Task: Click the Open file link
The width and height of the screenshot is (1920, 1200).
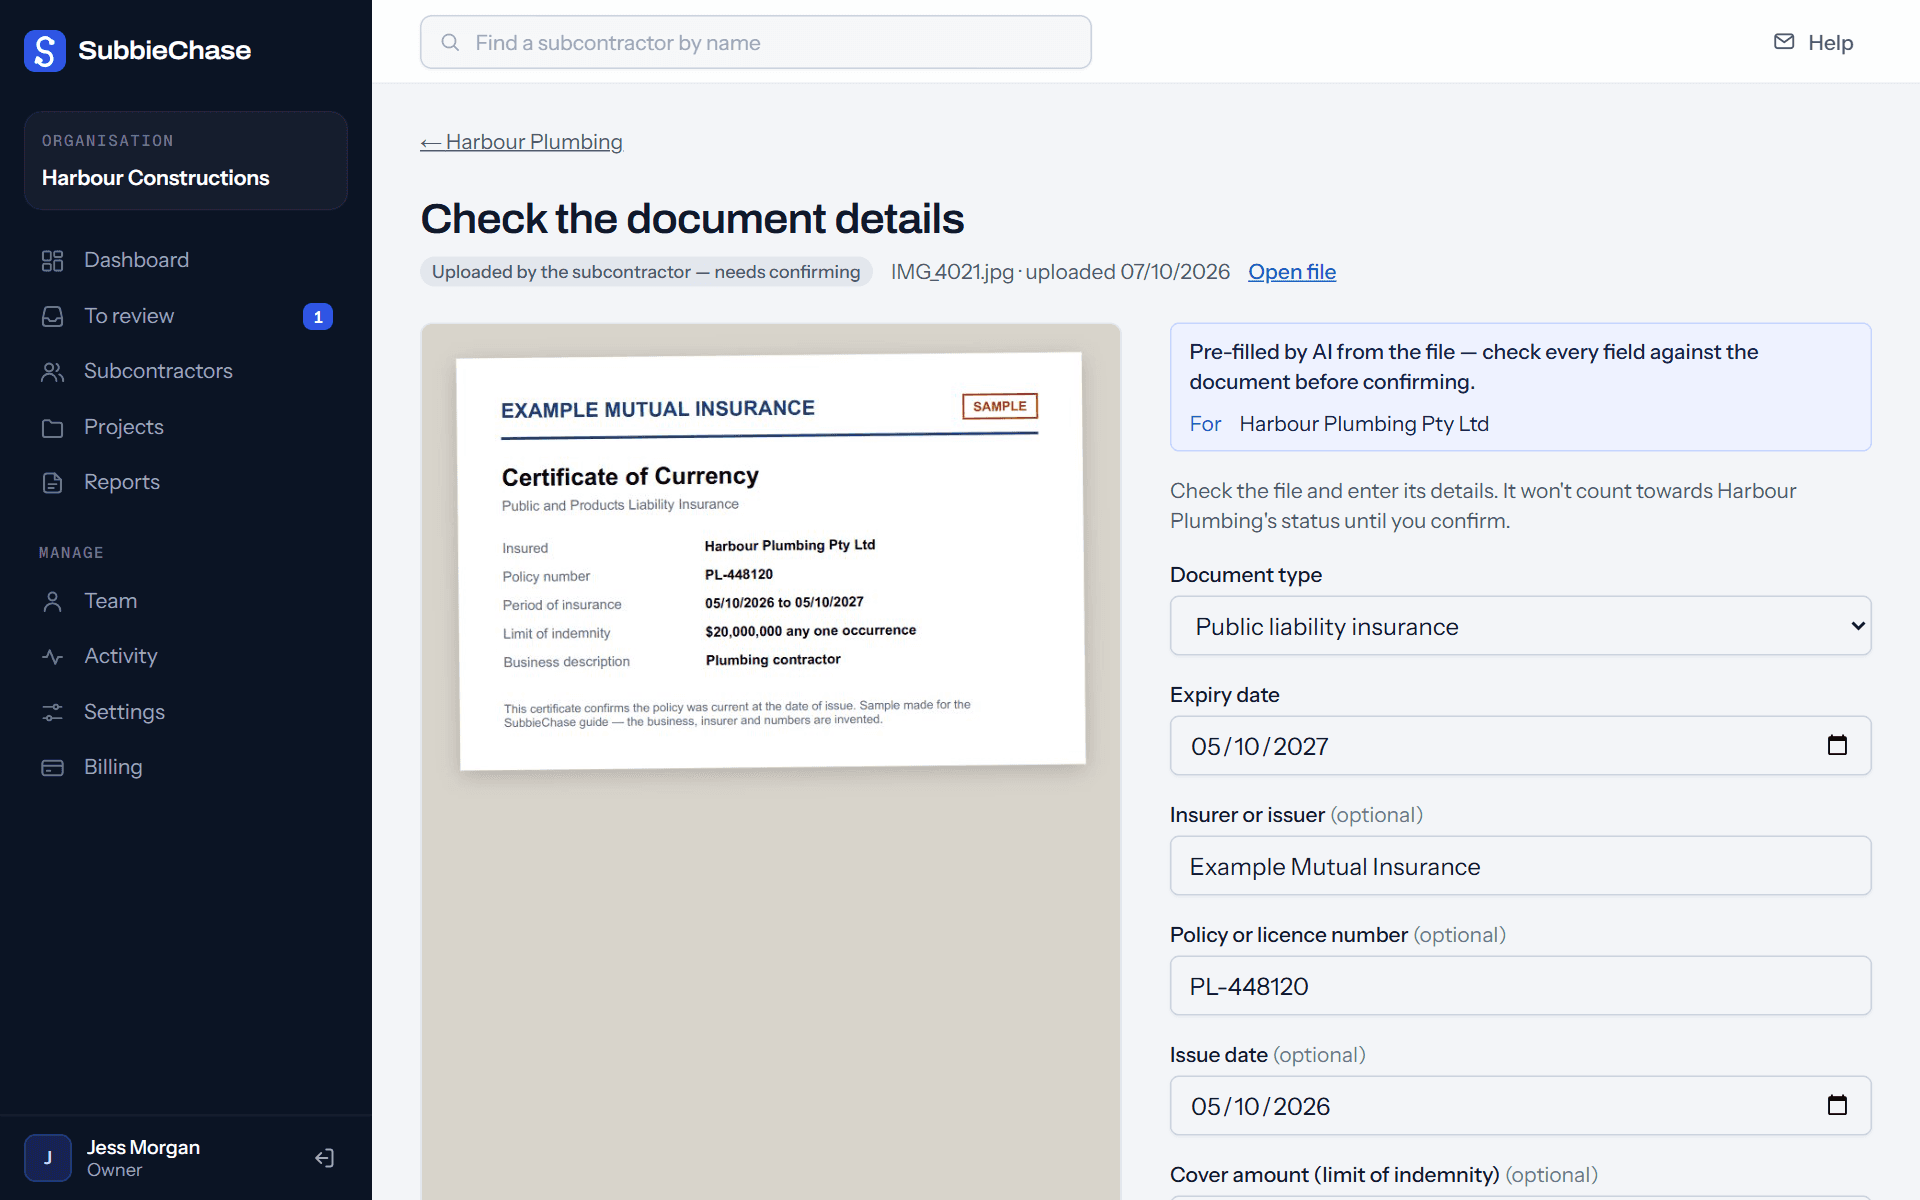Action: point(1291,272)
